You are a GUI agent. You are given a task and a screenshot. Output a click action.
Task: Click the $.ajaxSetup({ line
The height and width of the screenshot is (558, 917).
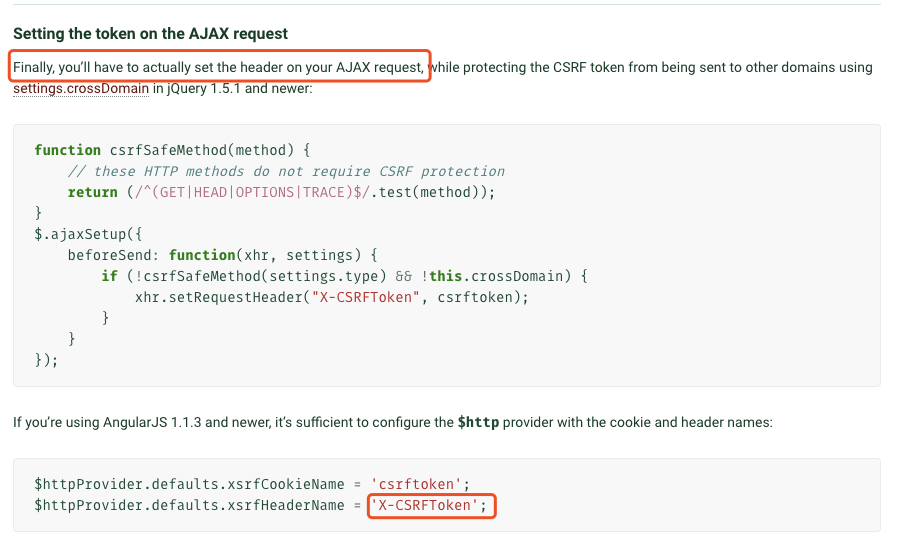[x=88, y=235]
